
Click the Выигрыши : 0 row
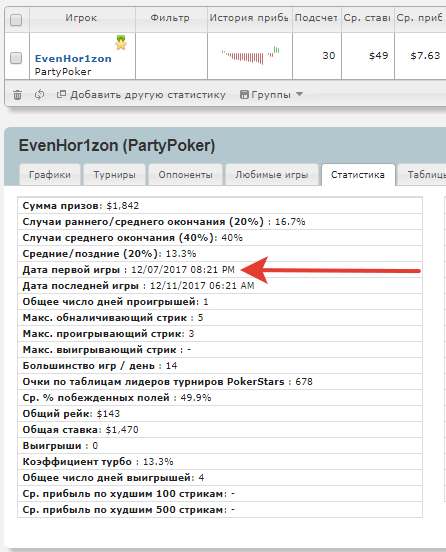220,446
